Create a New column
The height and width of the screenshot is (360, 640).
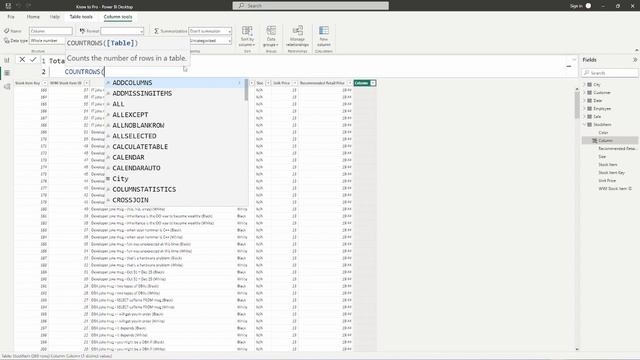(324, 36)
